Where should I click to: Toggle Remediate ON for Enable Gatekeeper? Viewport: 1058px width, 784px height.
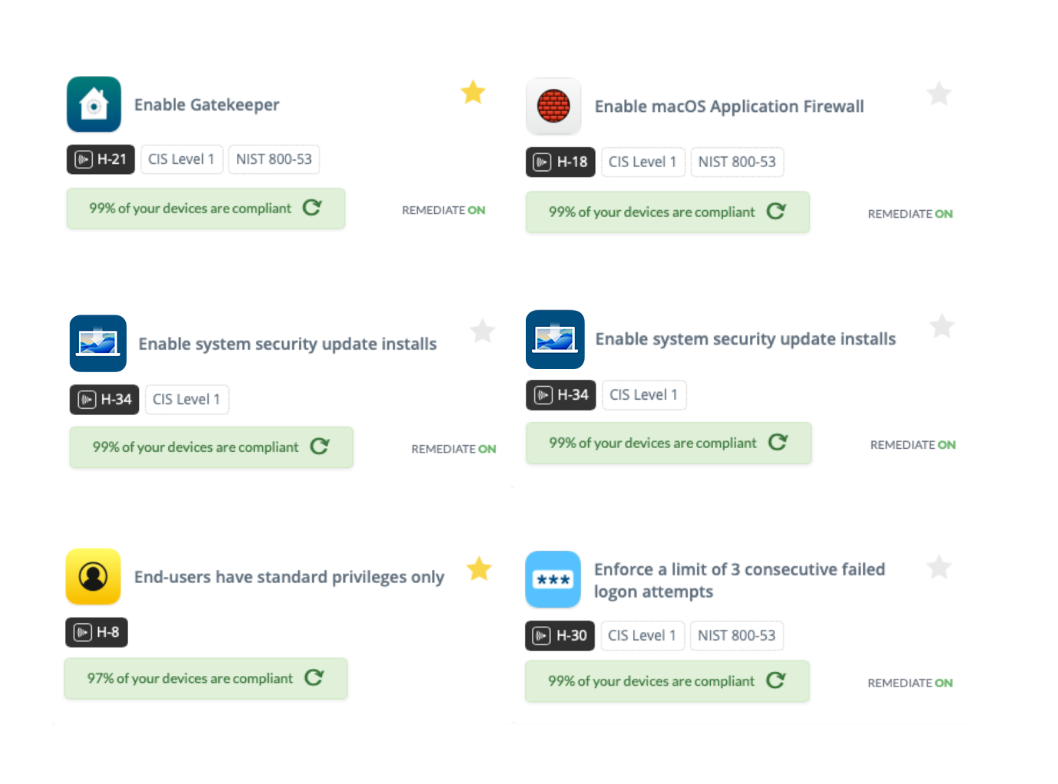tap(443, 210)
